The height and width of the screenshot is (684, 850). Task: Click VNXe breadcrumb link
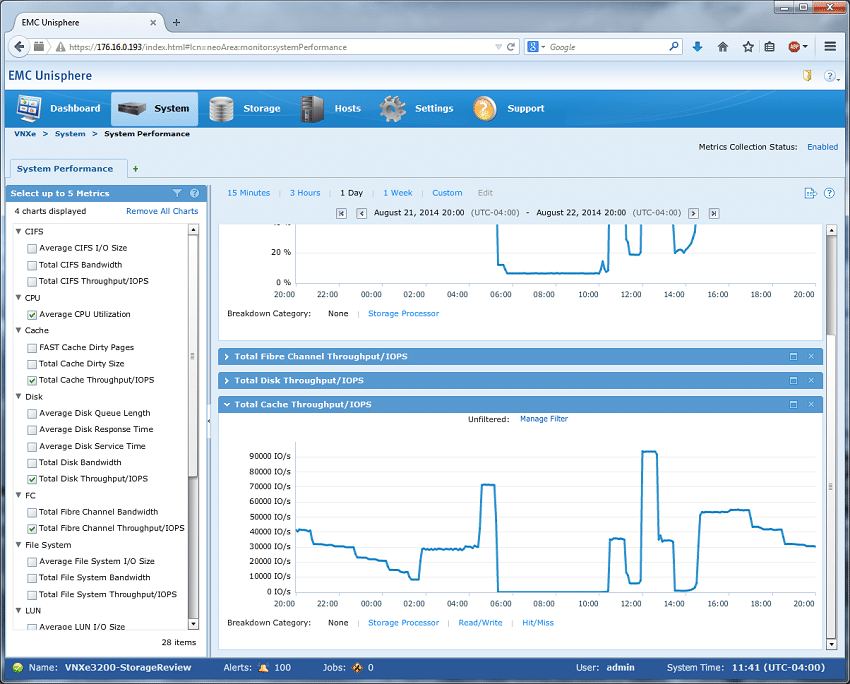point(25,134)
